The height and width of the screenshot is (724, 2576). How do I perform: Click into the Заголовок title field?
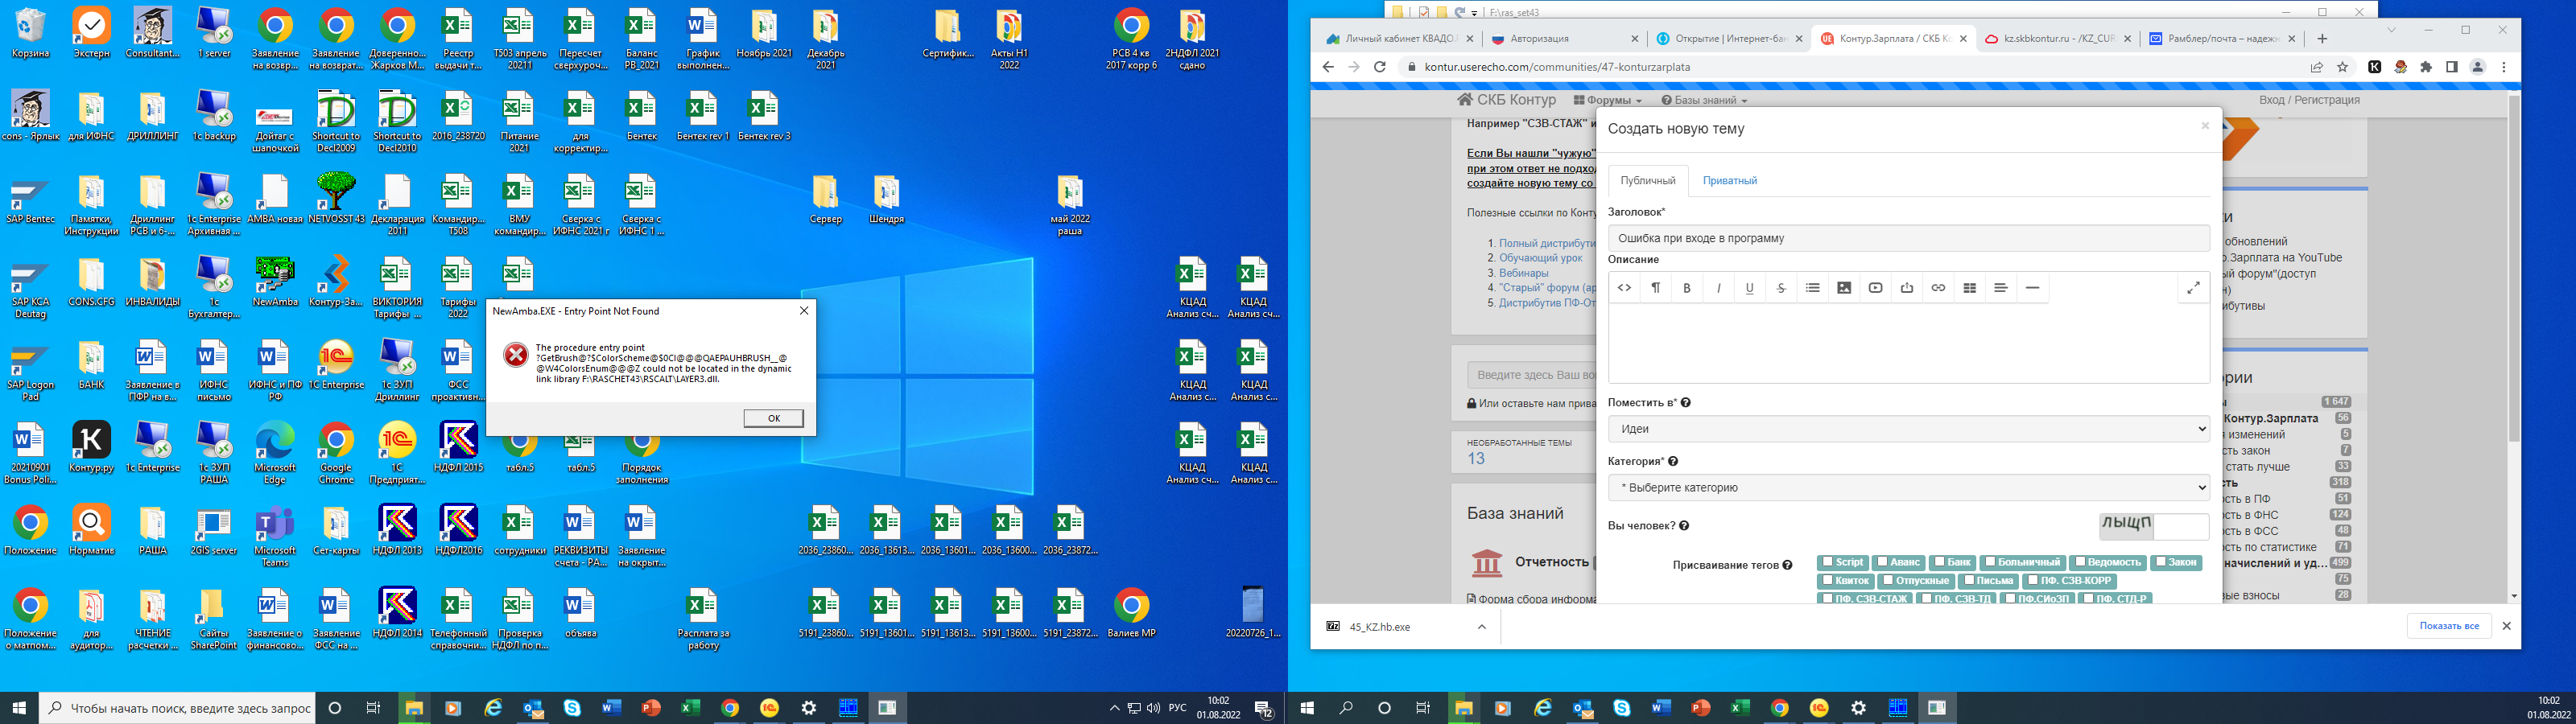click(1908, 238)
